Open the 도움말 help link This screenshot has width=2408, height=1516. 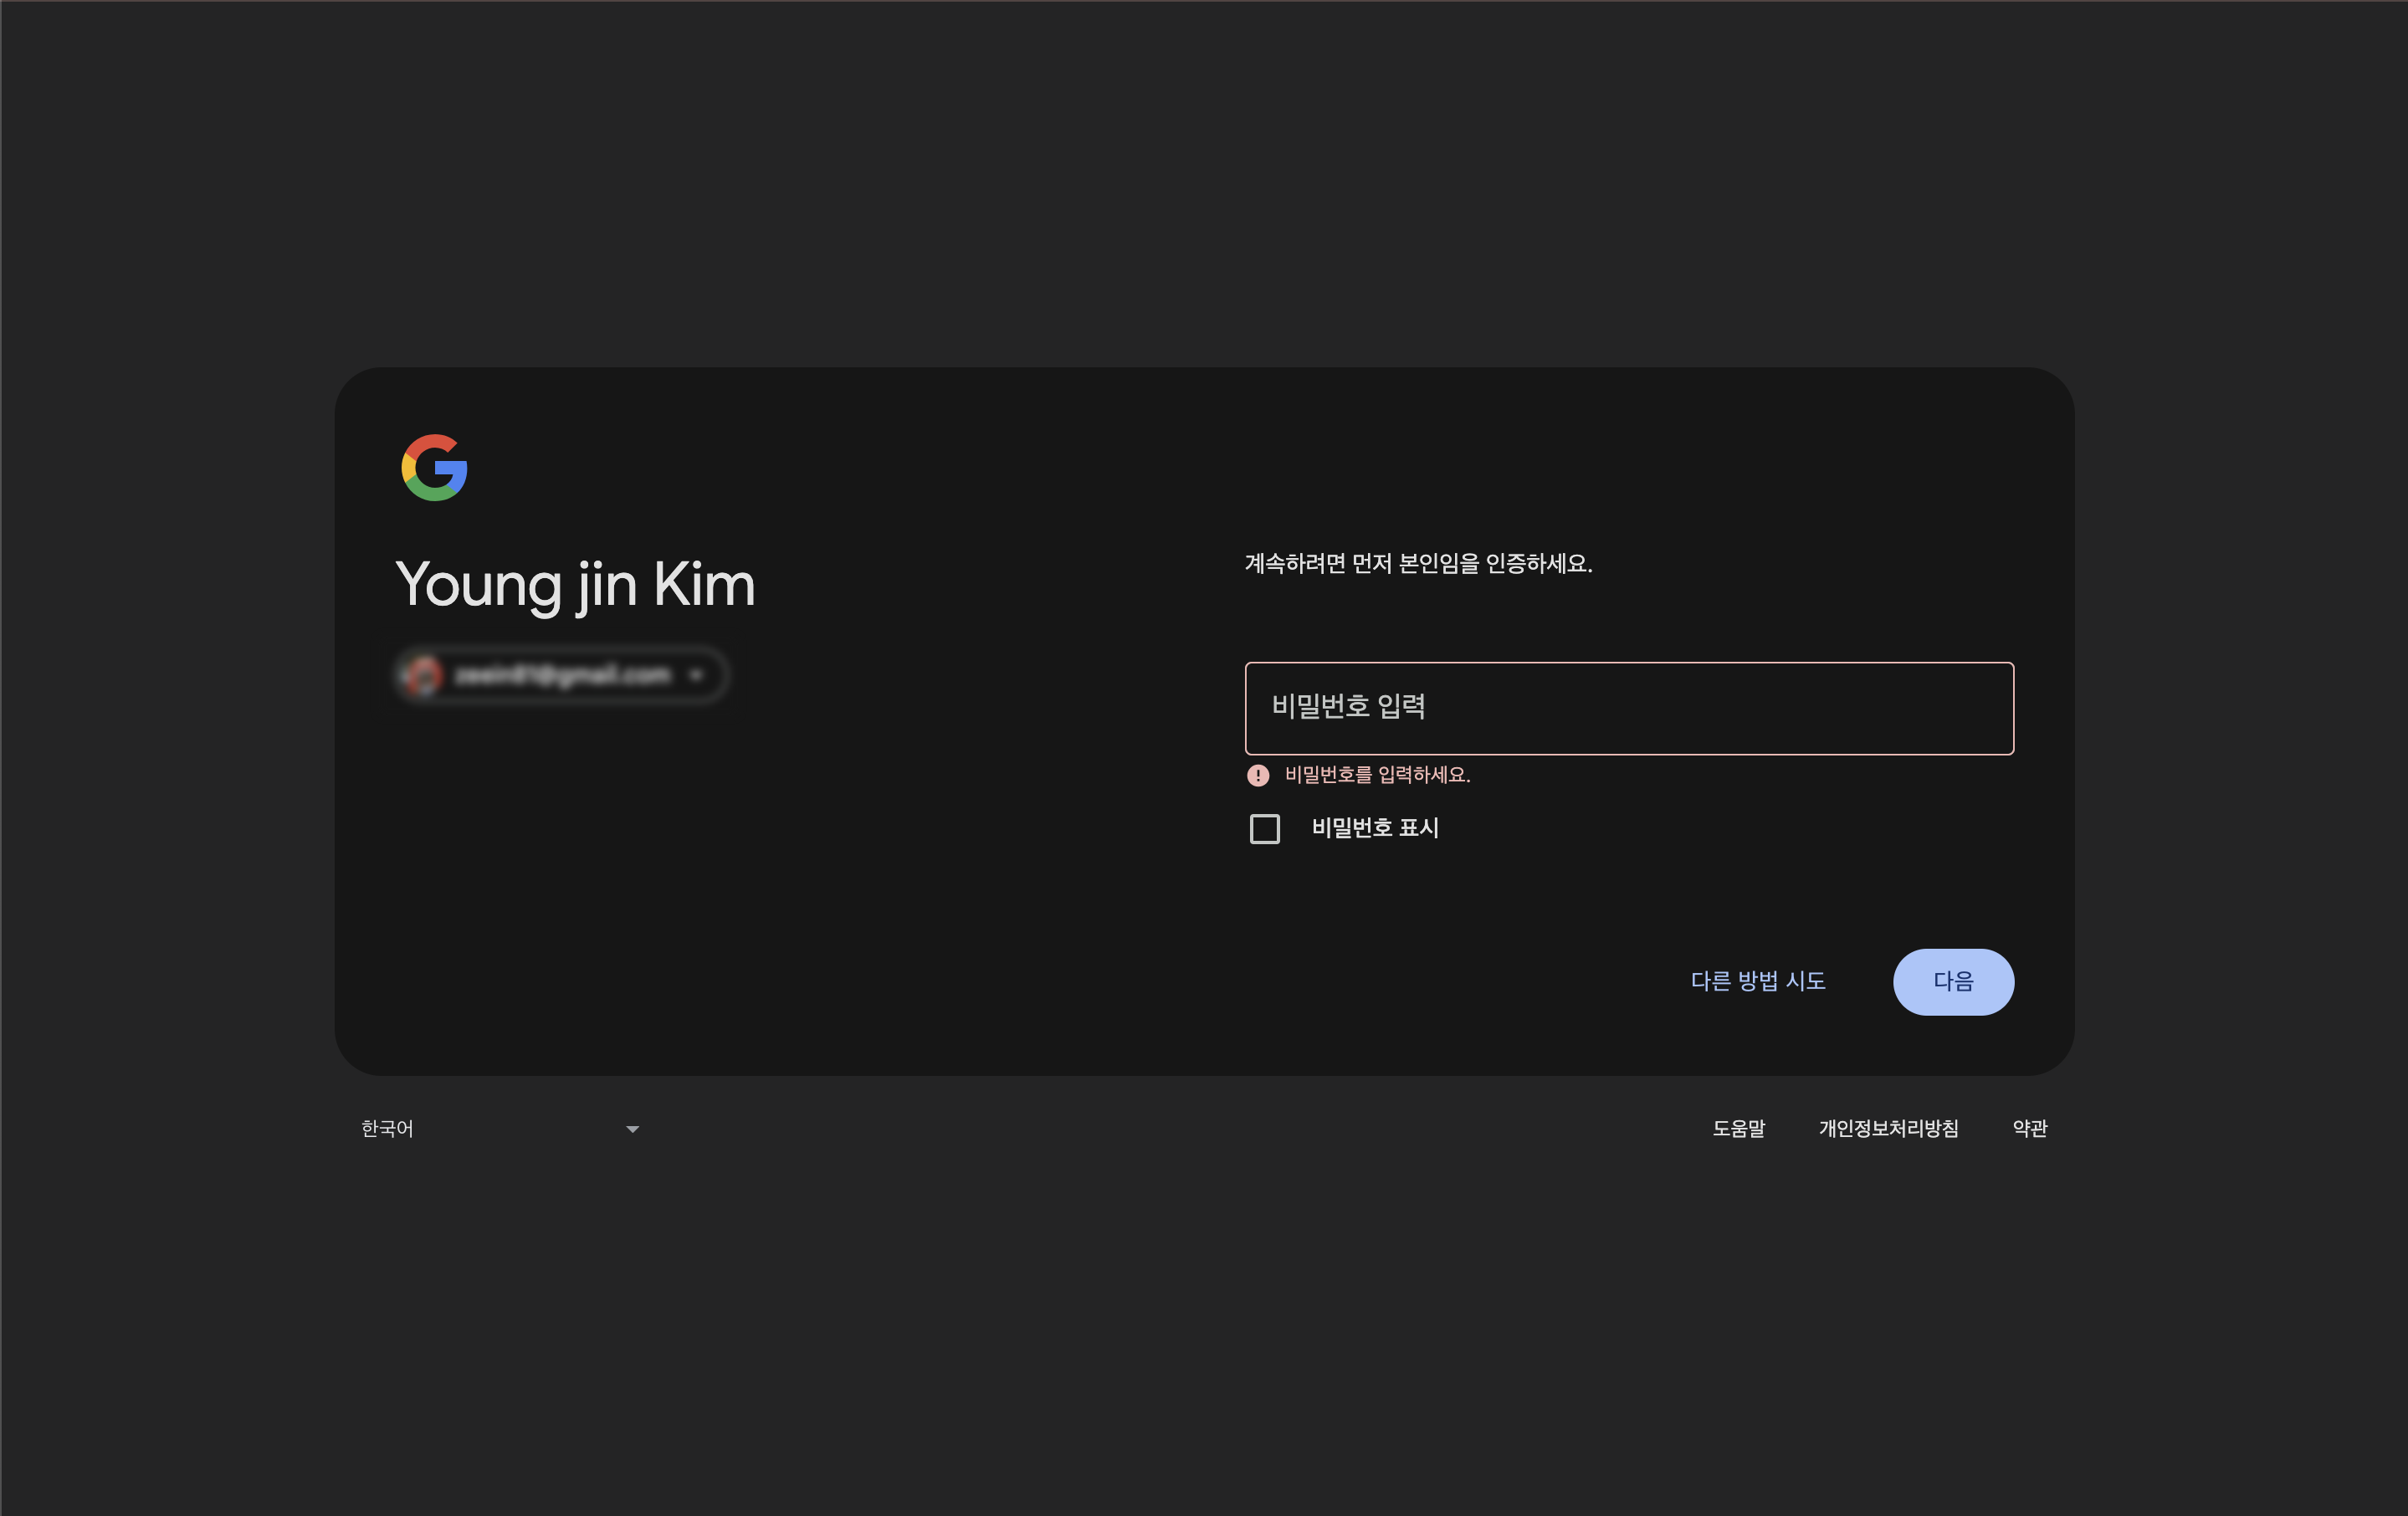(1739, 1129)
